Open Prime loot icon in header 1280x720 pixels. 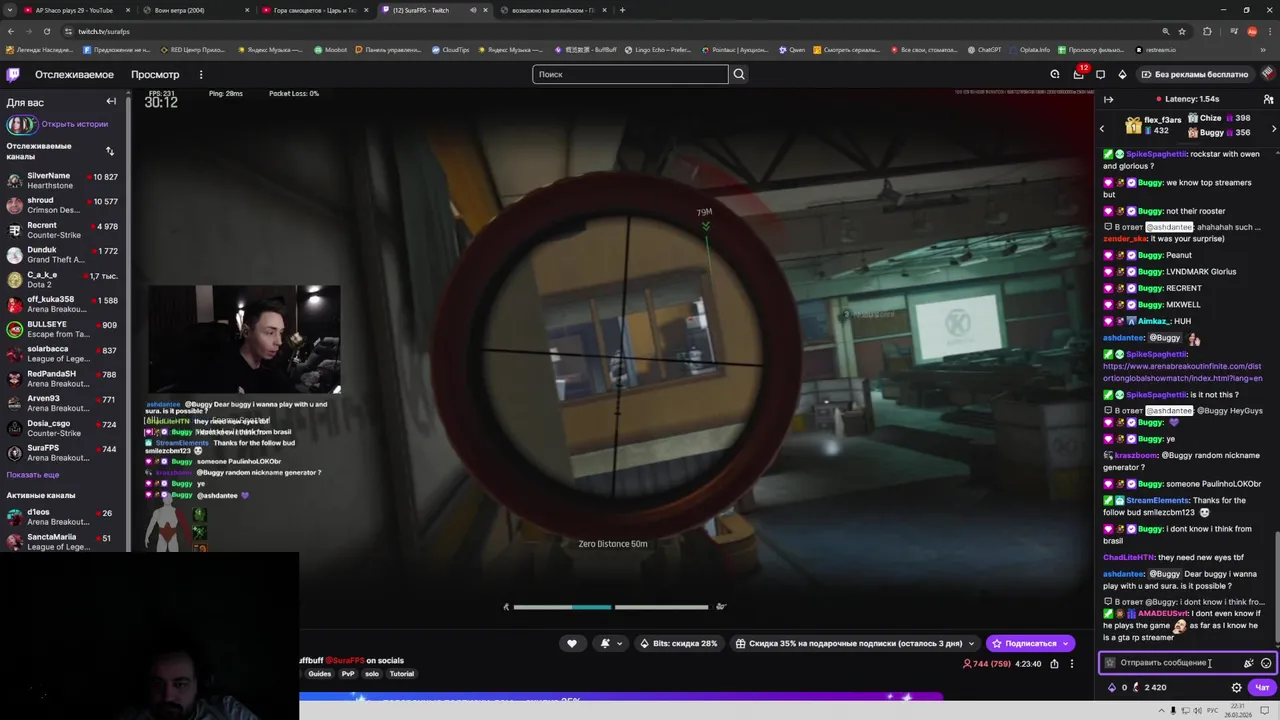click(x=1055, y=74)
